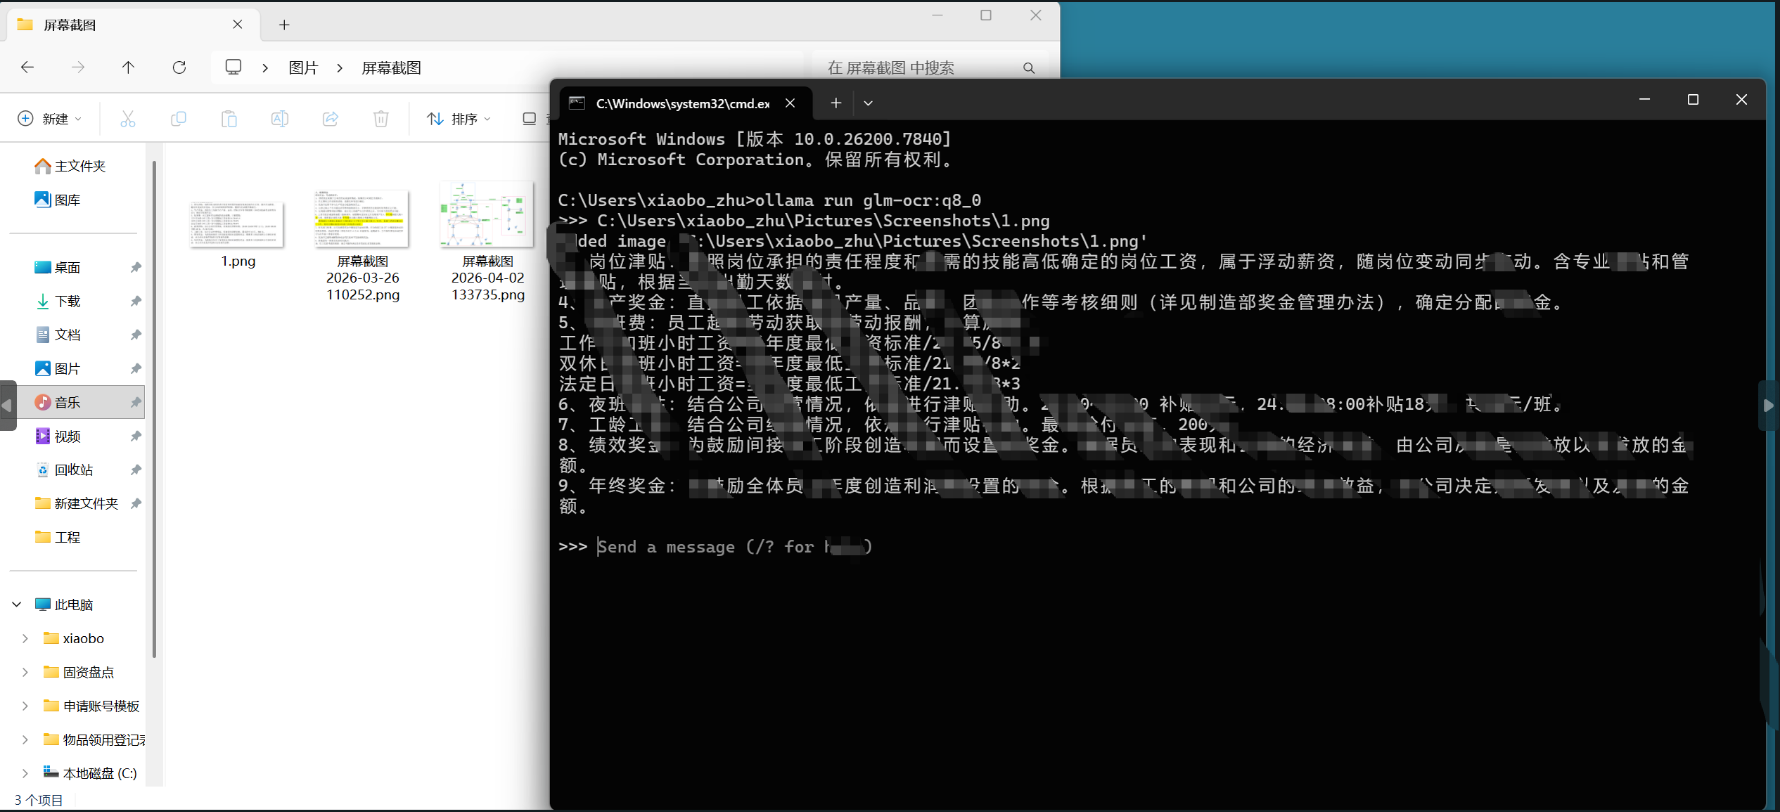Click the Copy icon in Explorer toolbar
The image size is (1780, 812).
point(179,119)
